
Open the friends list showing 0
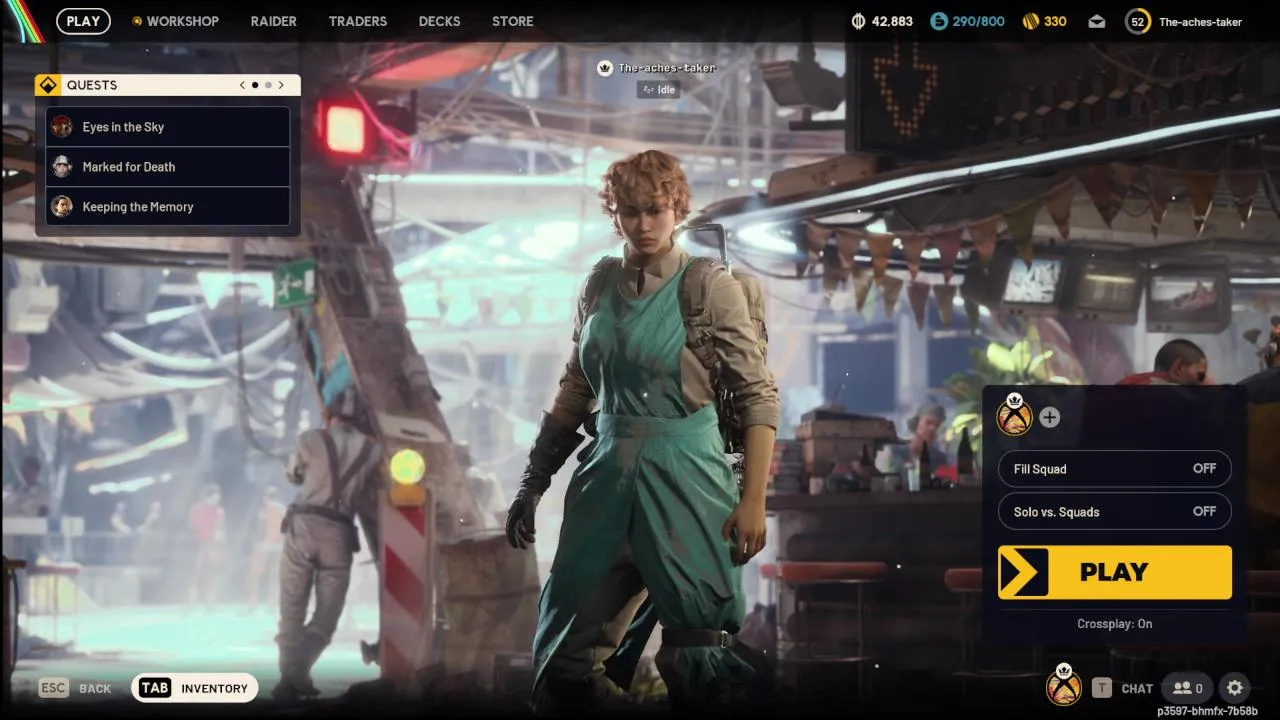tap(1187, 688)
